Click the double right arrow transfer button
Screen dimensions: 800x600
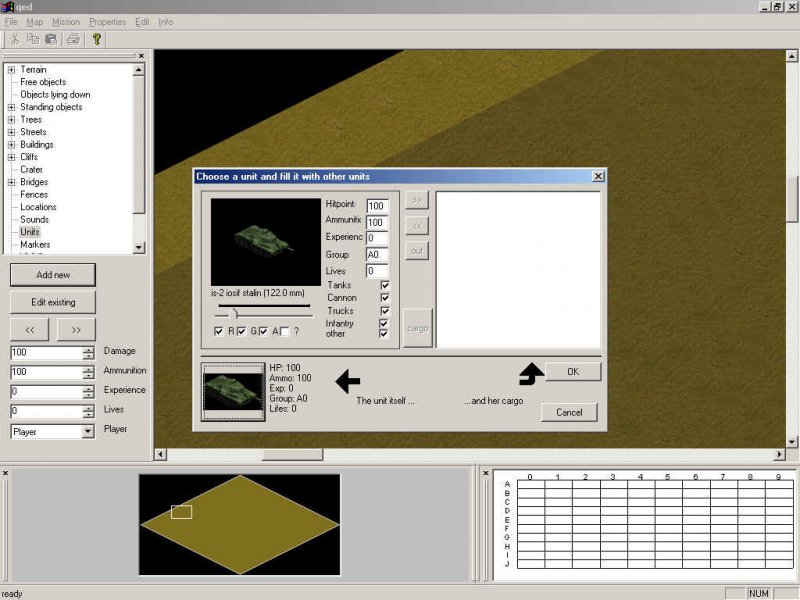(417, 201)
